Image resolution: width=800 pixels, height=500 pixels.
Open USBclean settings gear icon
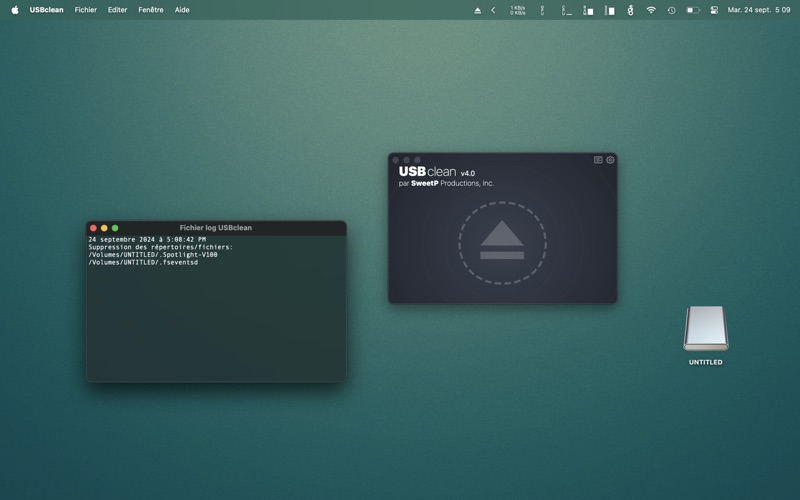click(x=610, y=160)
